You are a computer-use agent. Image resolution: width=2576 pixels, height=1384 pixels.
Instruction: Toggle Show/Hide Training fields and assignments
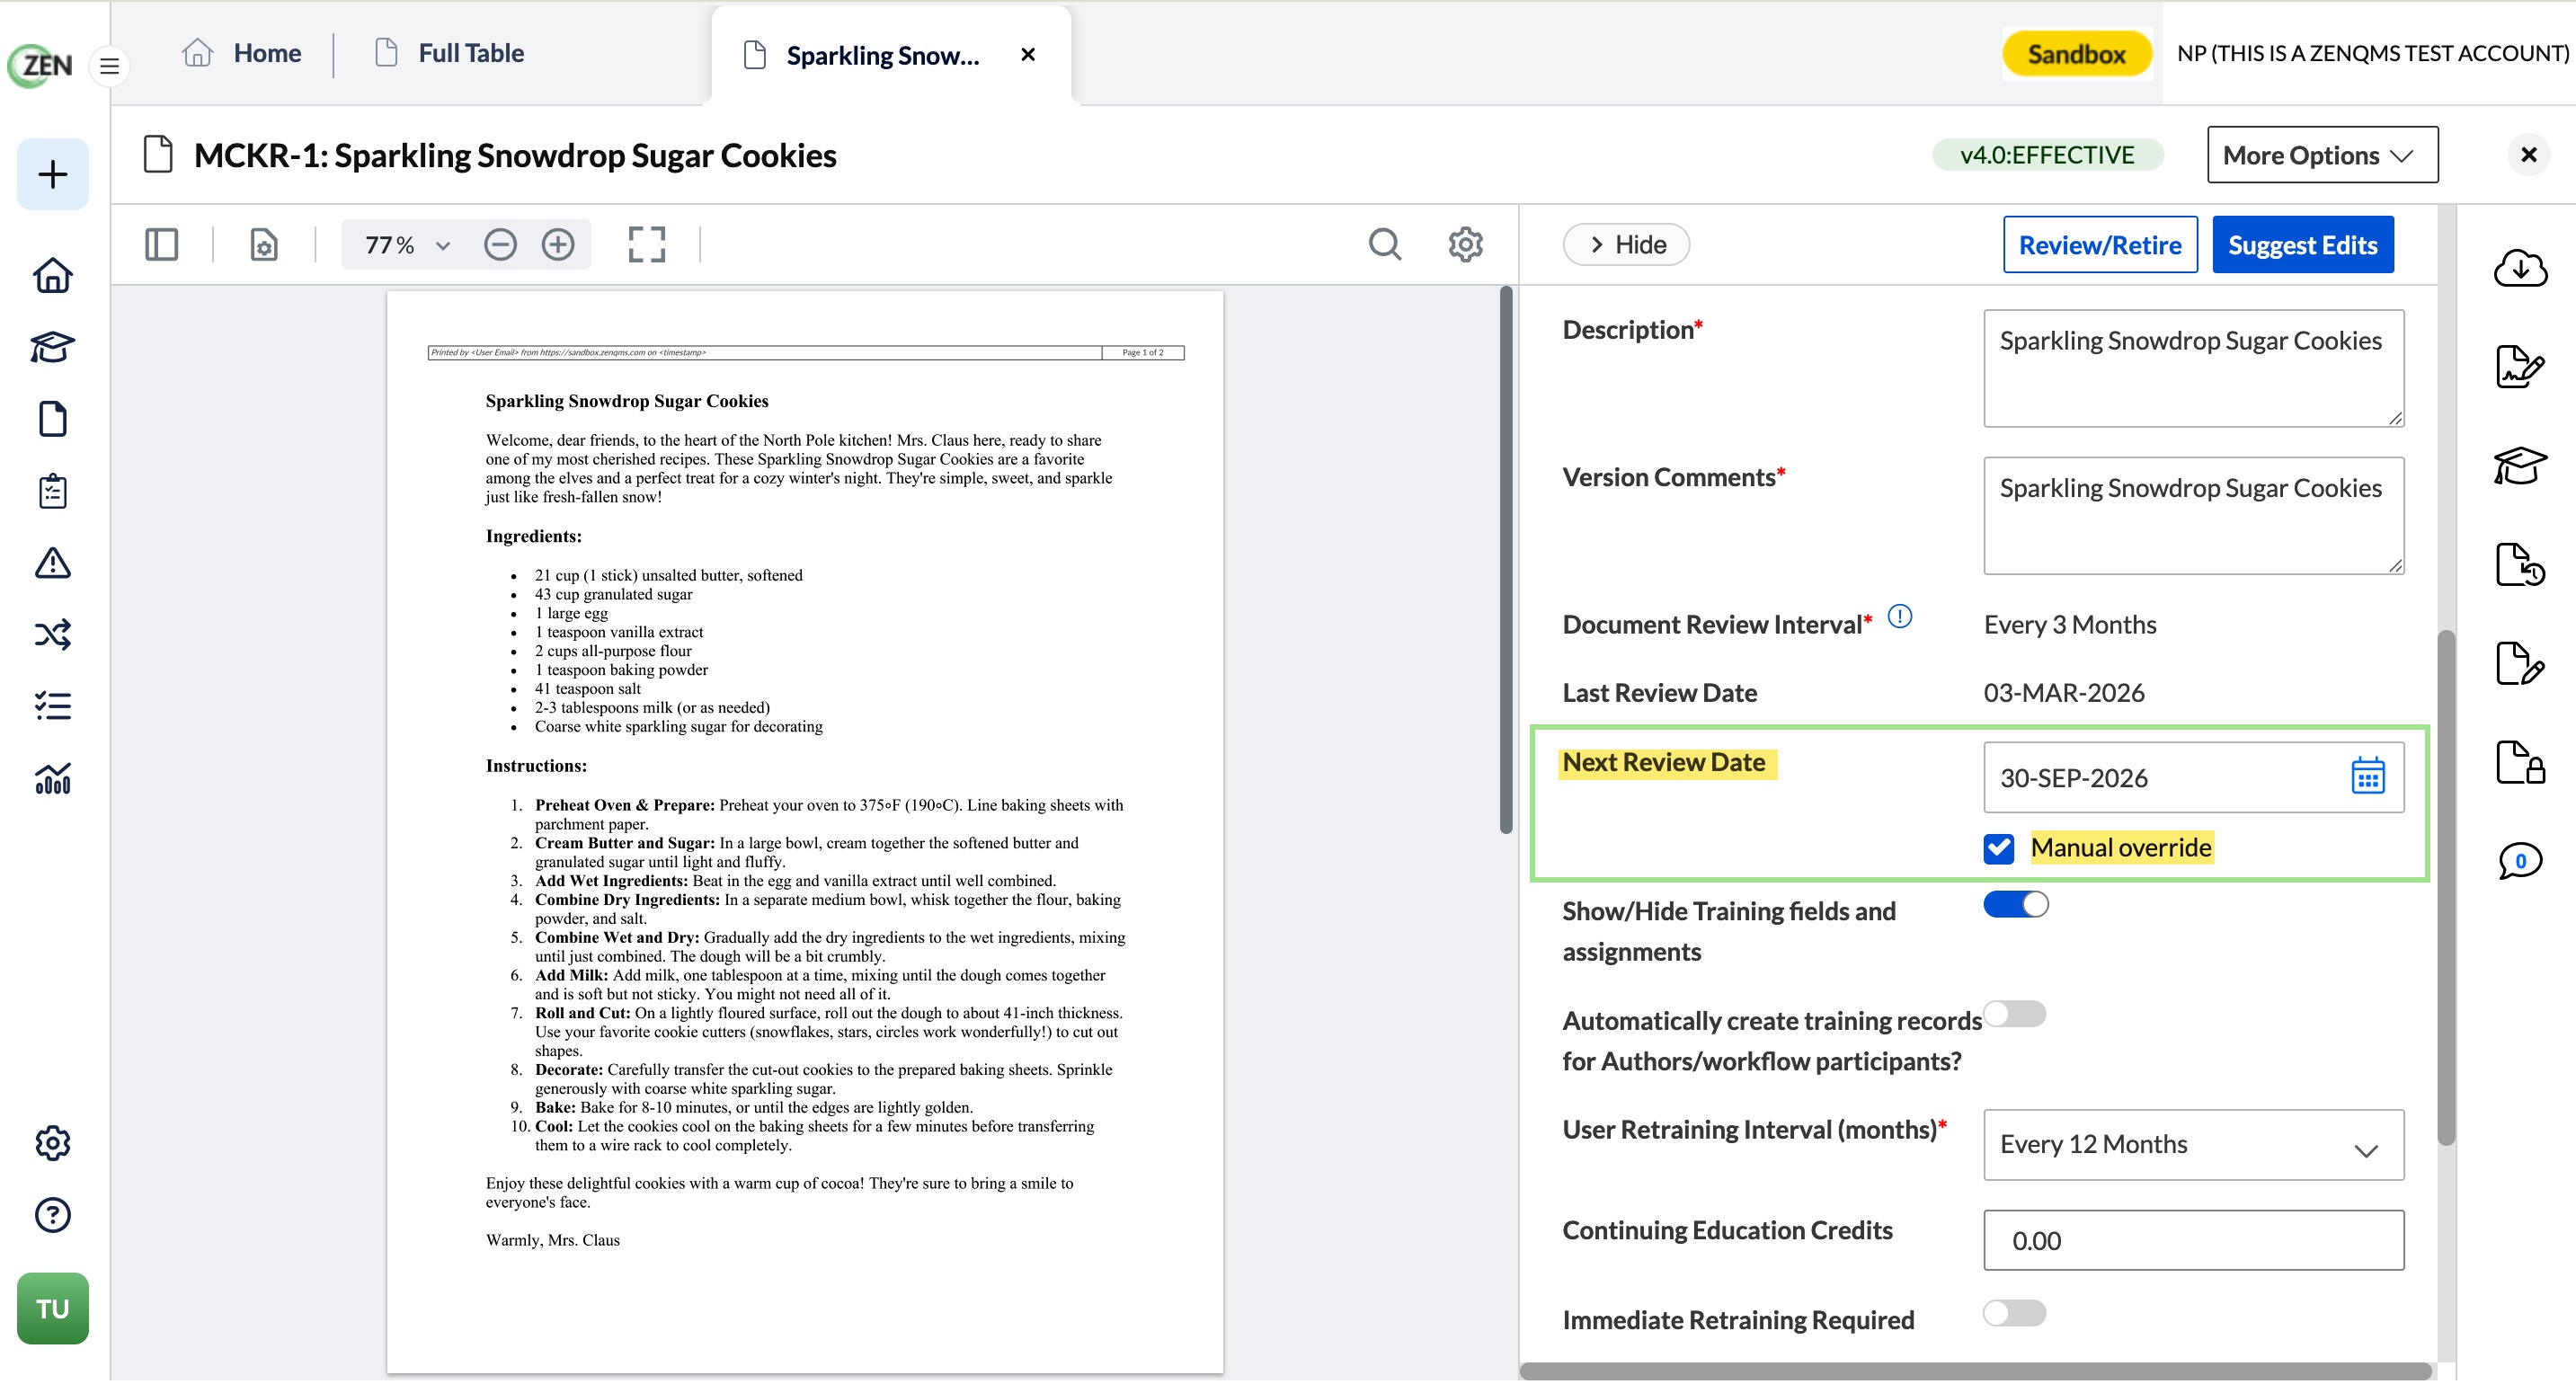2016,904
